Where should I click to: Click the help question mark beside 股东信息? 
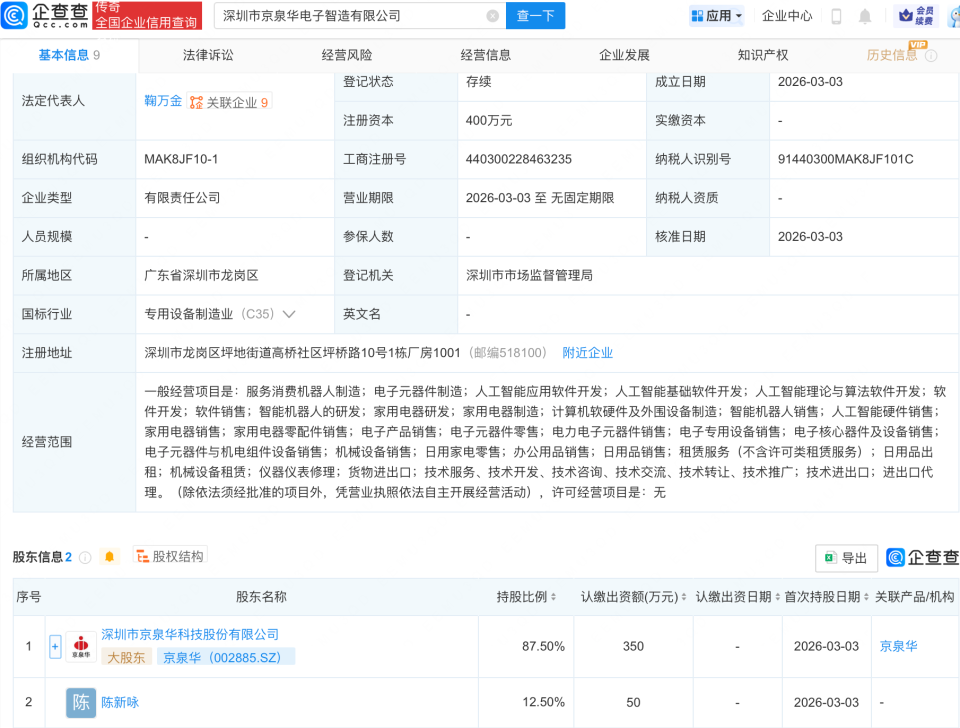[x=84, y=557]
